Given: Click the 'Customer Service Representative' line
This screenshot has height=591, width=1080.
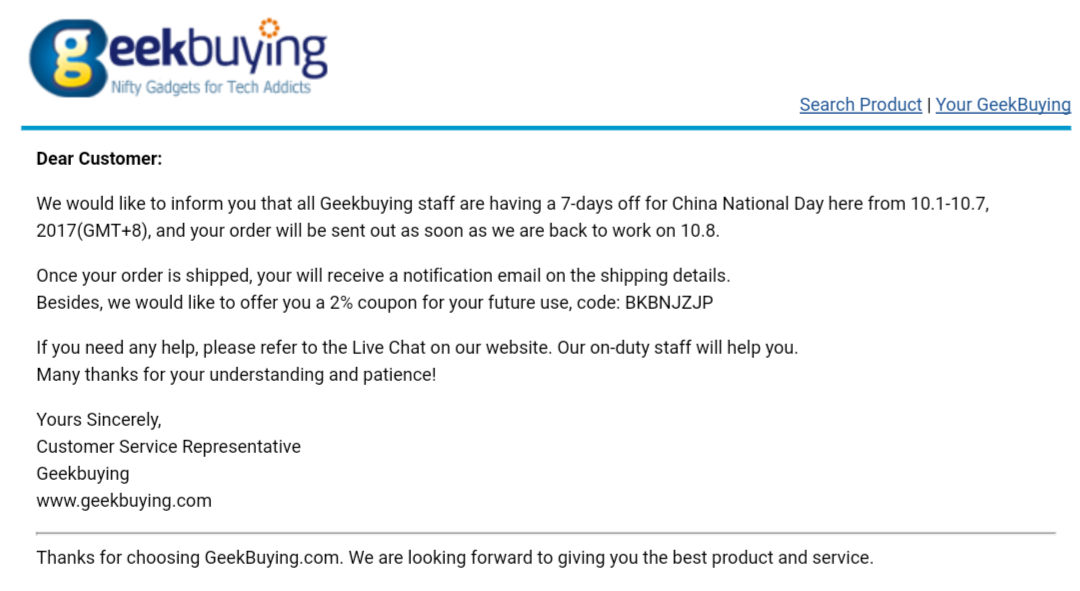Looking at the screenshot, I should [x=169, y=446].
